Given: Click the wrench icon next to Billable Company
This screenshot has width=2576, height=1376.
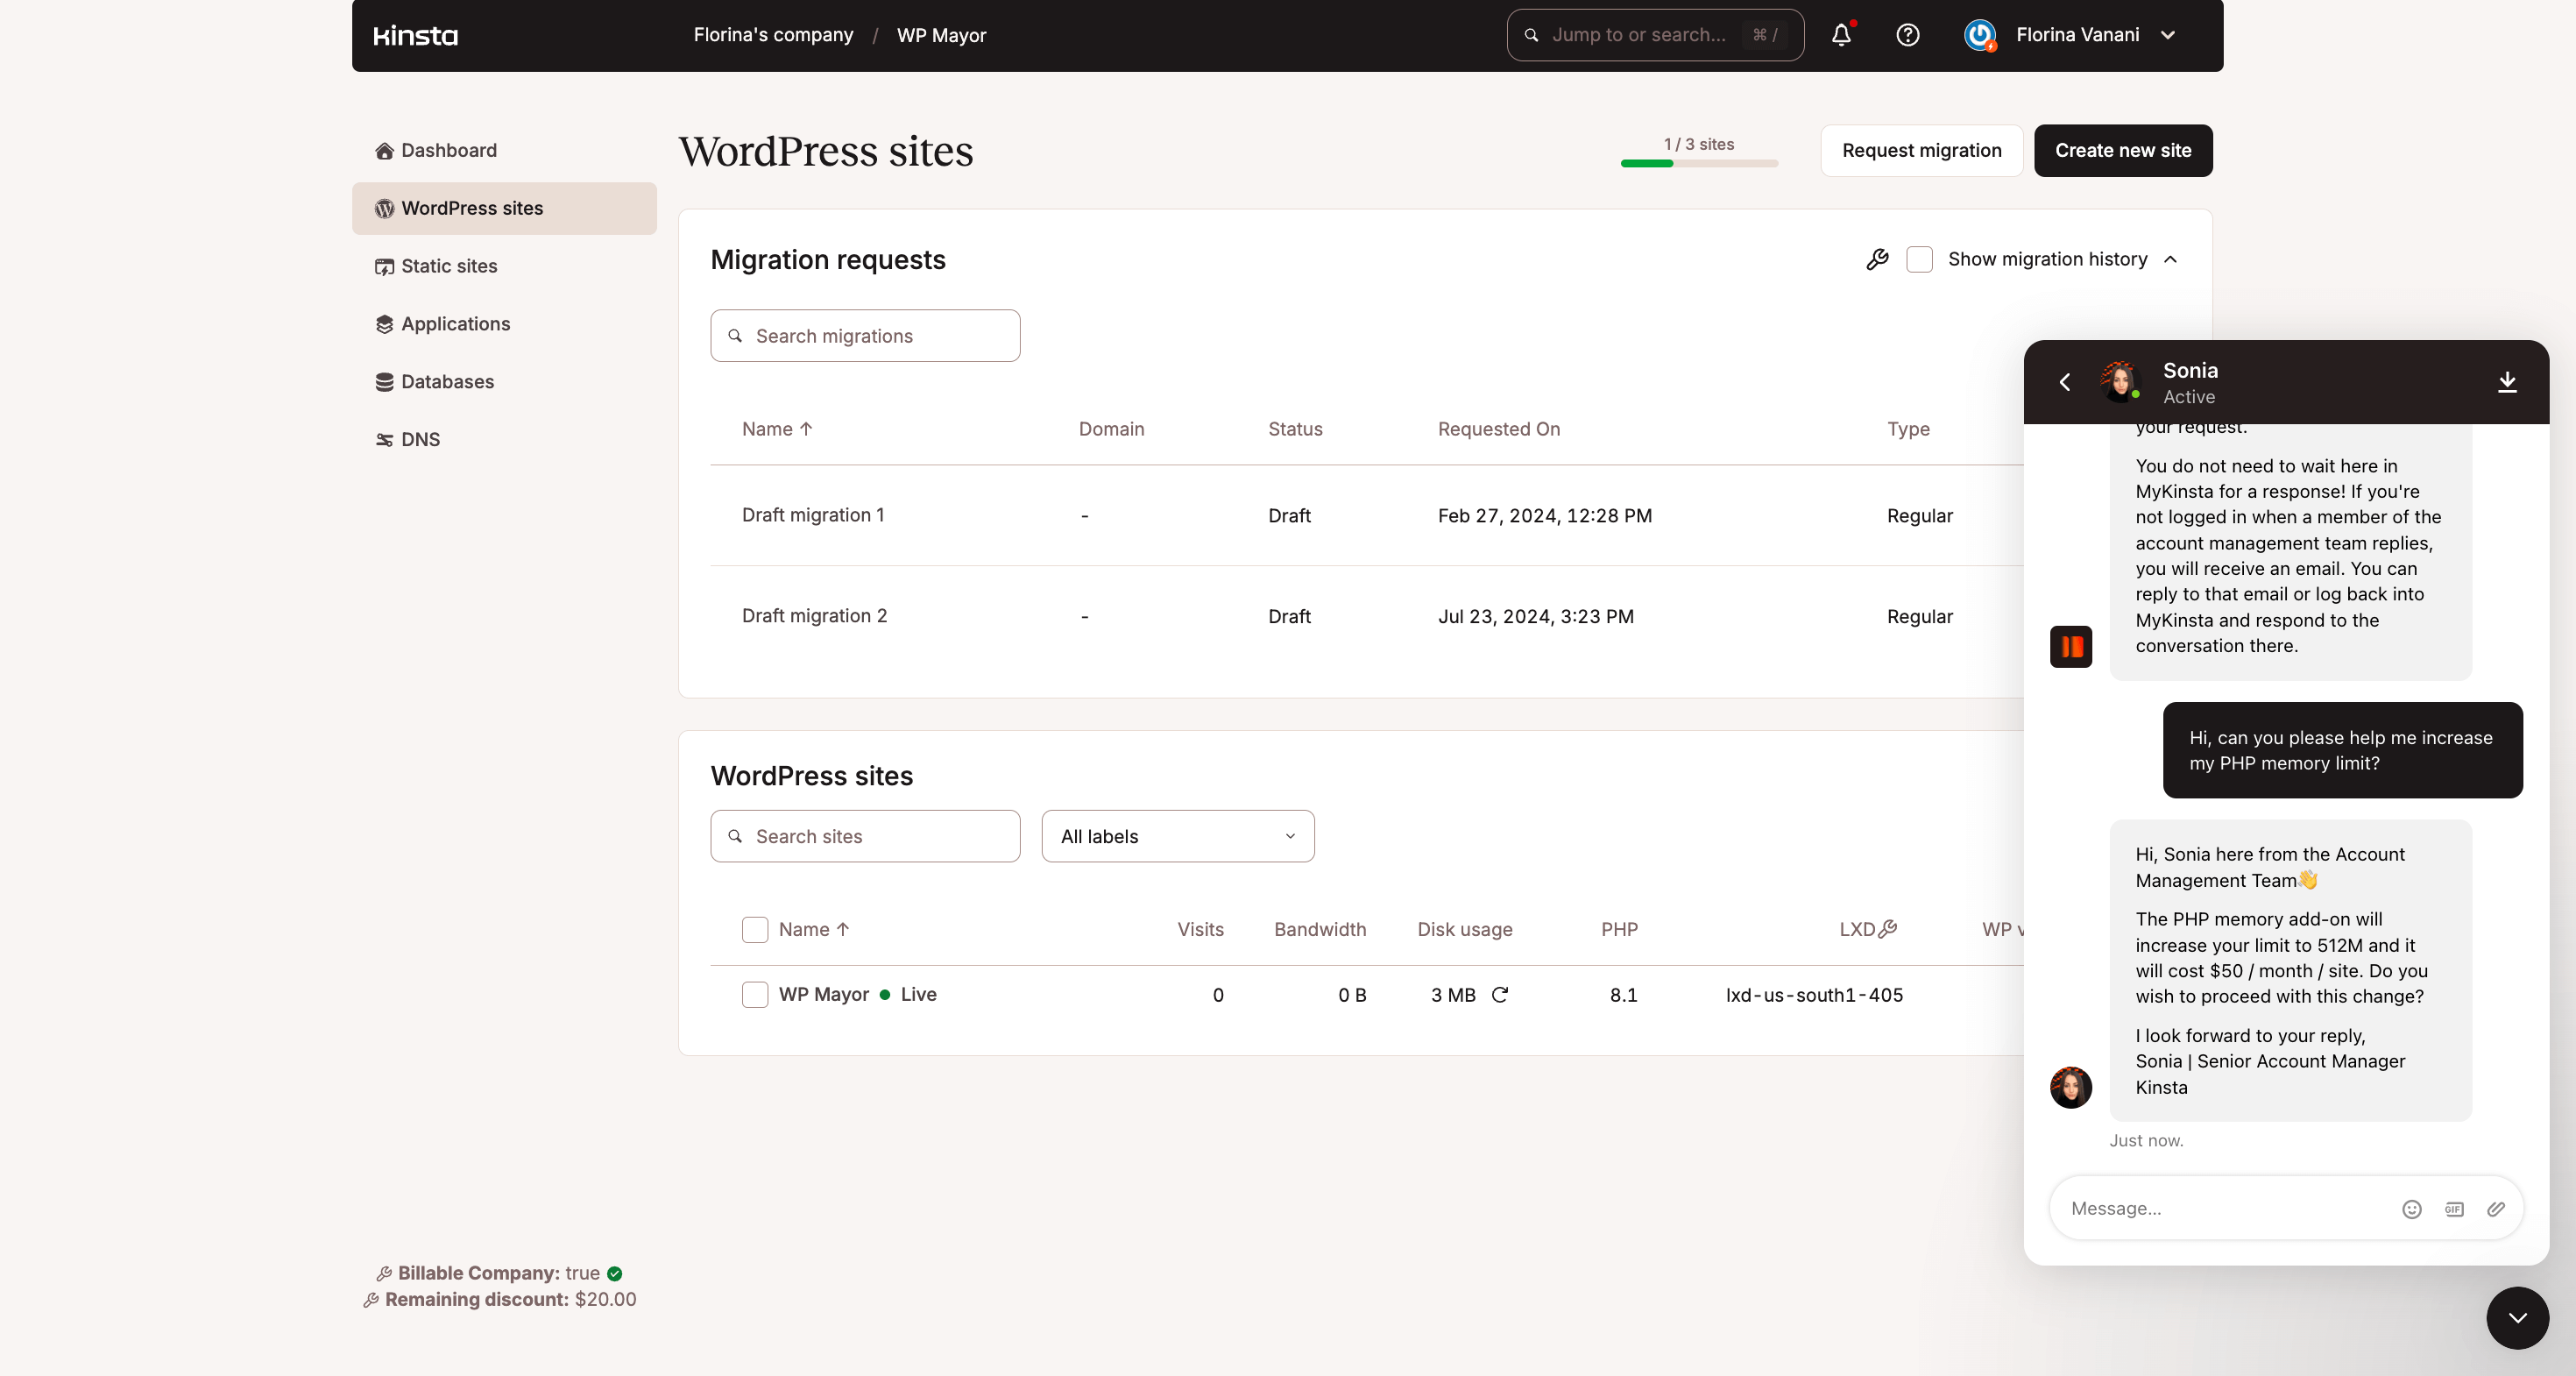Looking at the screenshot, I should [x=384, y=1274].
